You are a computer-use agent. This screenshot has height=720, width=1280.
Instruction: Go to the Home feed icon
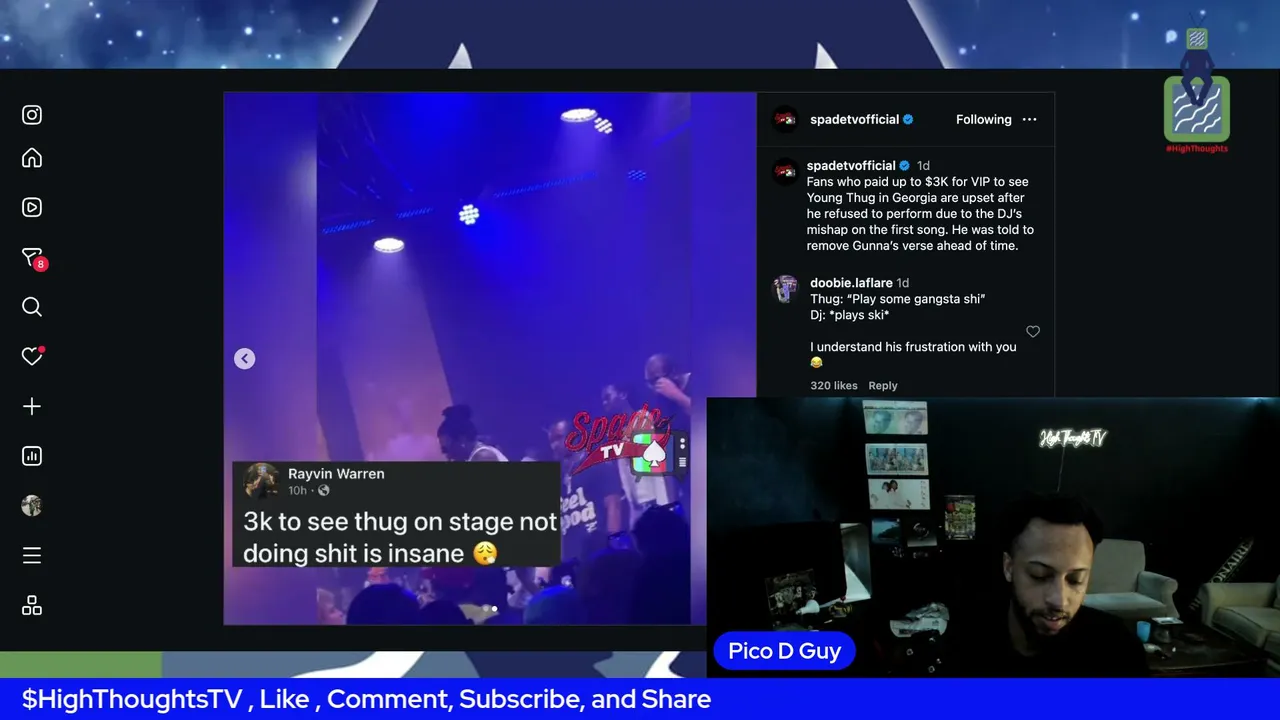pos(32,158)
